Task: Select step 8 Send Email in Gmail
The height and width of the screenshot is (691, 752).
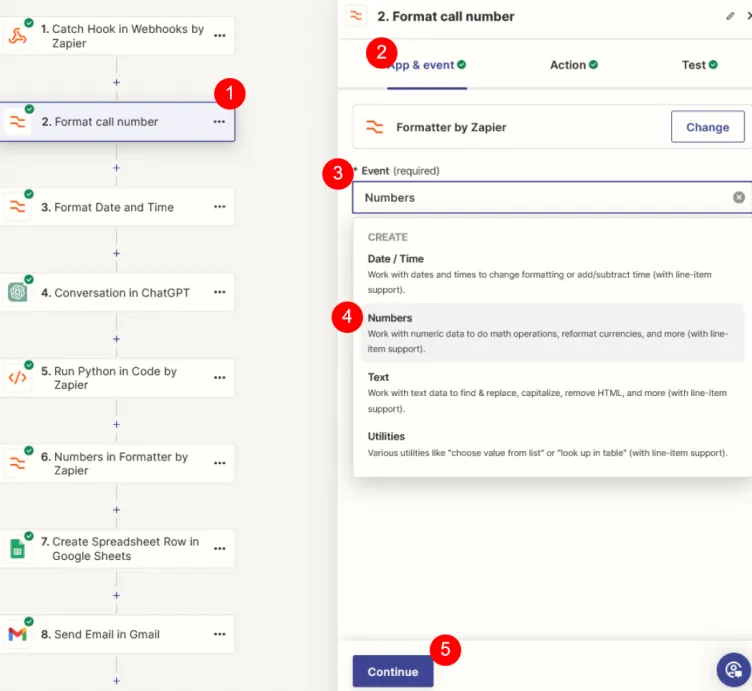Action: (117, 634)
